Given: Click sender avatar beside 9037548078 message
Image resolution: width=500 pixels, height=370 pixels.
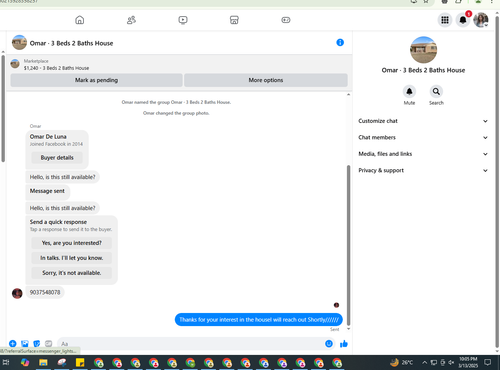Looking at the screenshot, I should (17, 293).
